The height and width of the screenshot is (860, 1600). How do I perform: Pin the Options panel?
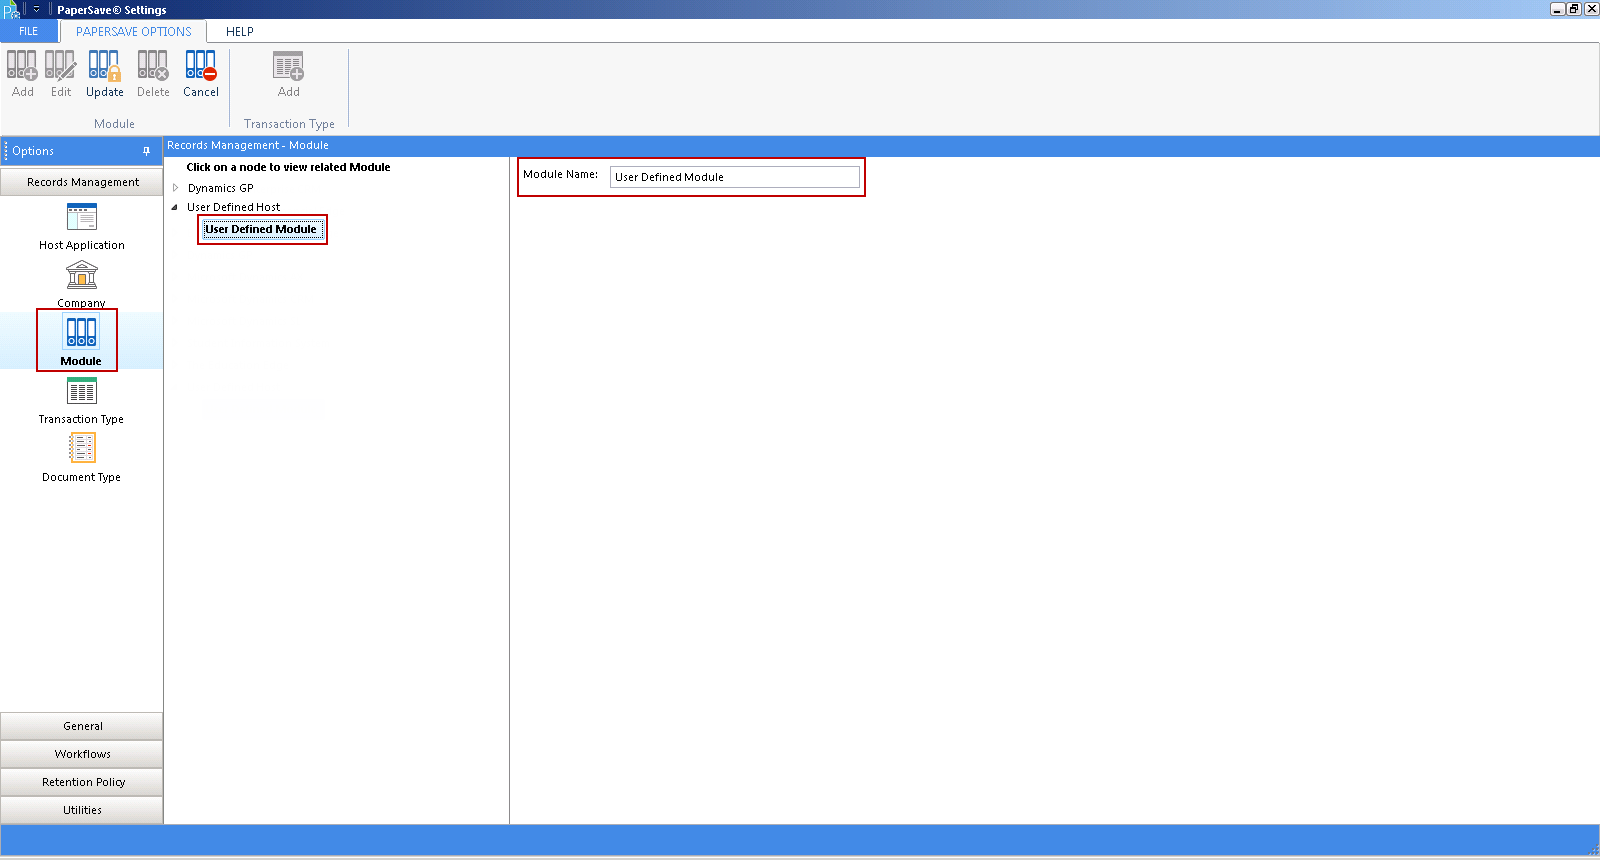146,151
